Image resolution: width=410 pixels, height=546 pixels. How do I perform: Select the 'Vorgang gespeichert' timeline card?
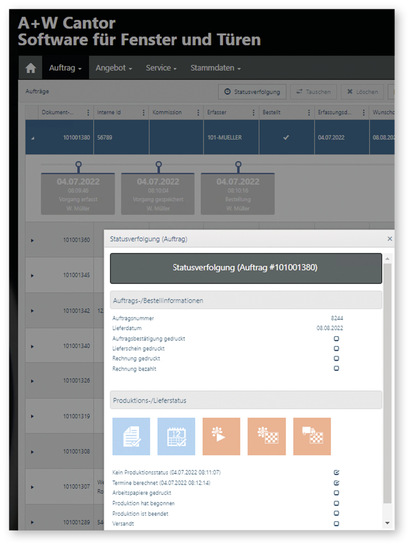(x=158, y=194)
